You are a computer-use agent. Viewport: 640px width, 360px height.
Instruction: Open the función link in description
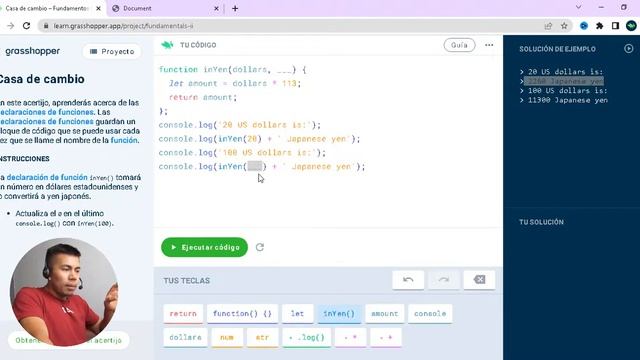coord(124,140)
